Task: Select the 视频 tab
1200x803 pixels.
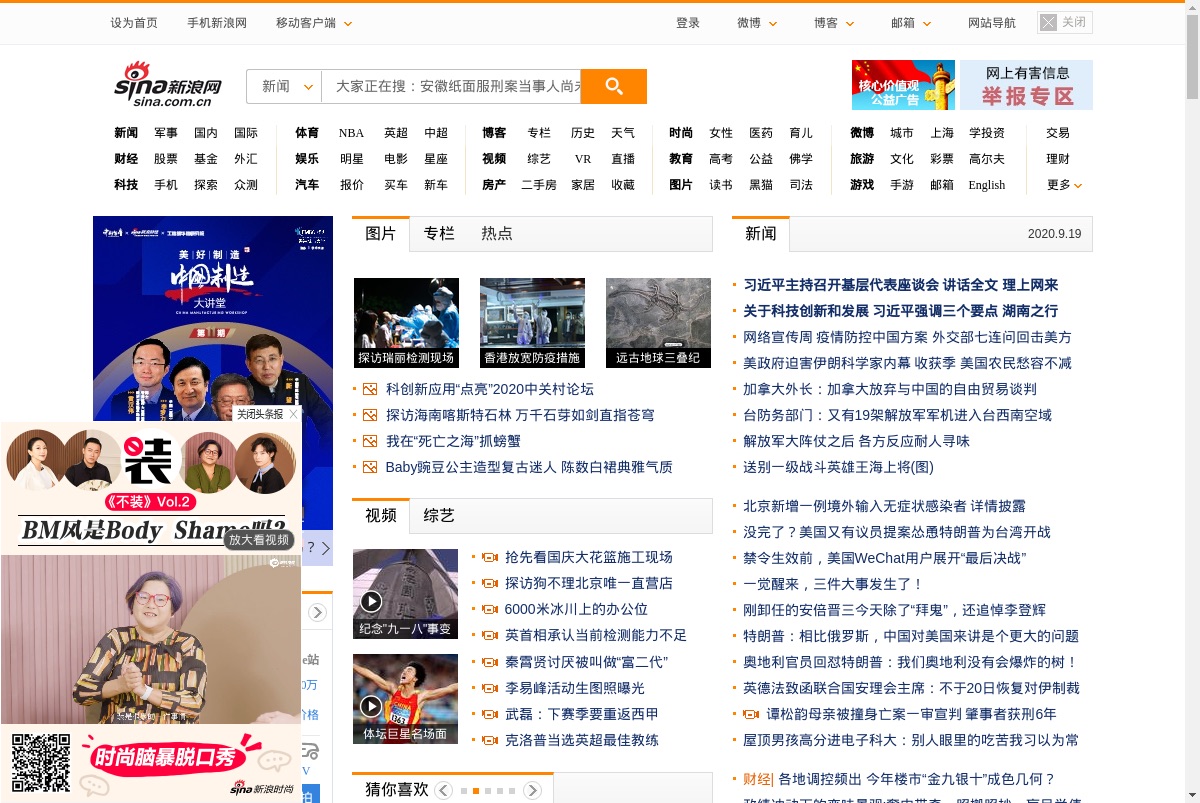Action: (x=381, y=515)
